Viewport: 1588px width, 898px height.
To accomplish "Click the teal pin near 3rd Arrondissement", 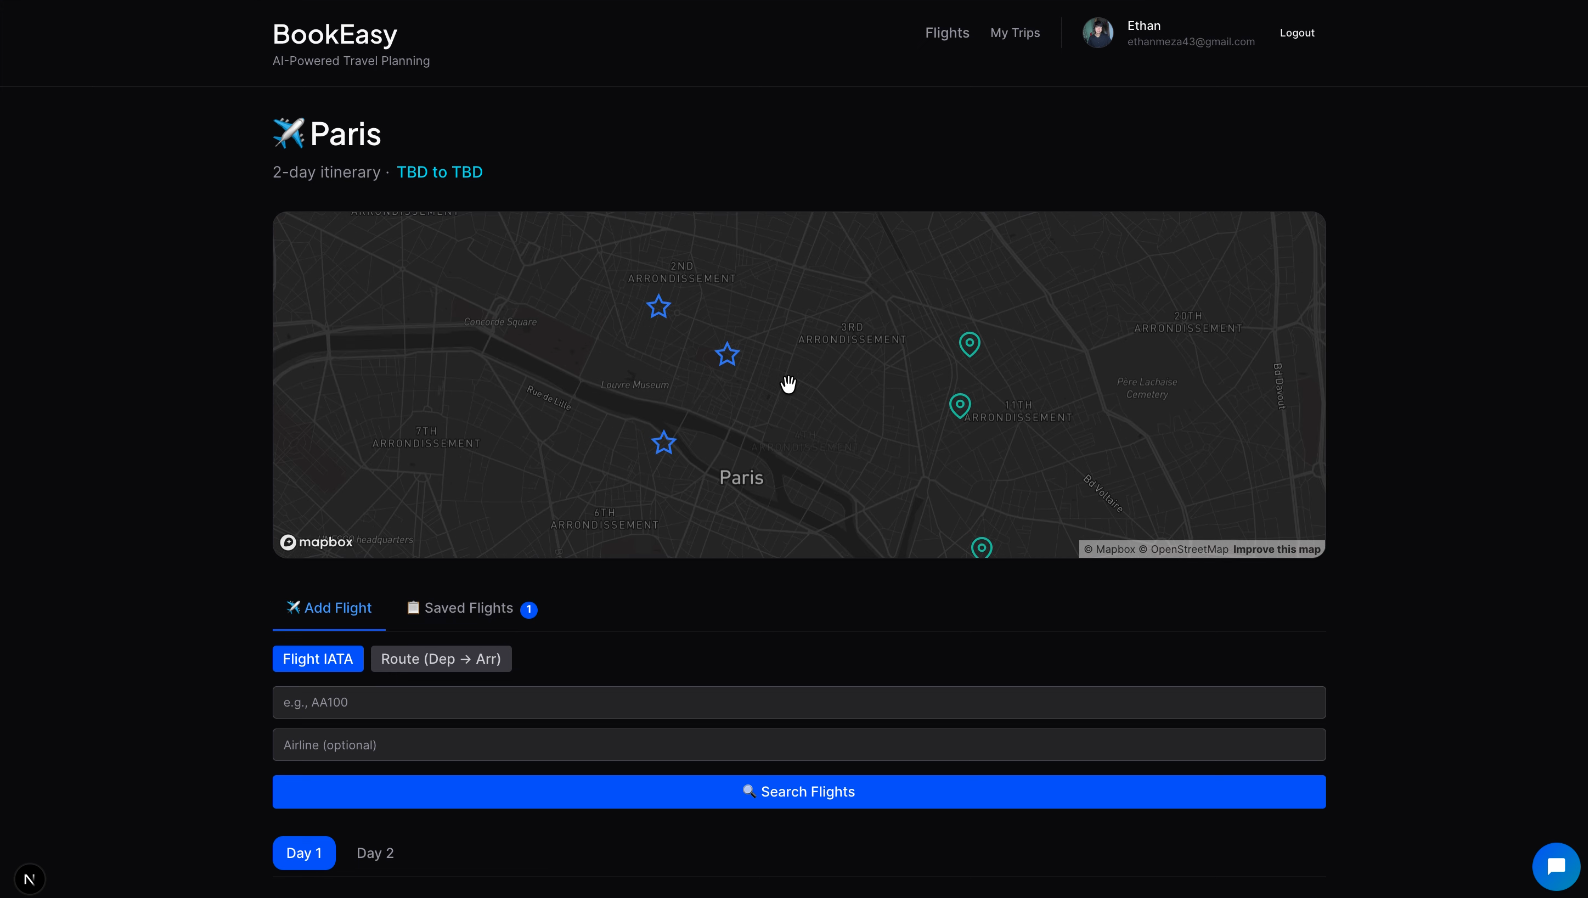I will [x=969, y=344].
